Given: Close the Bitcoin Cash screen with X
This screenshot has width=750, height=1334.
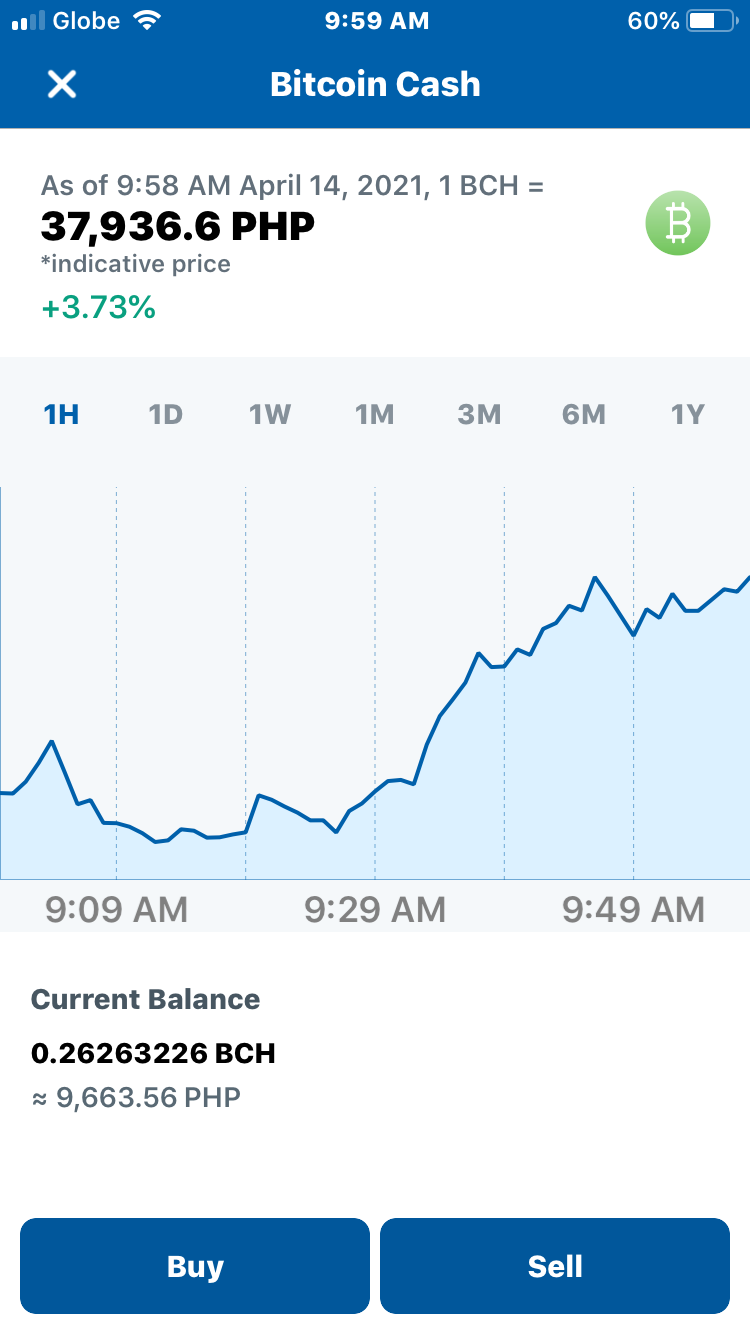Looking at the screenshot, I should 62,84.
